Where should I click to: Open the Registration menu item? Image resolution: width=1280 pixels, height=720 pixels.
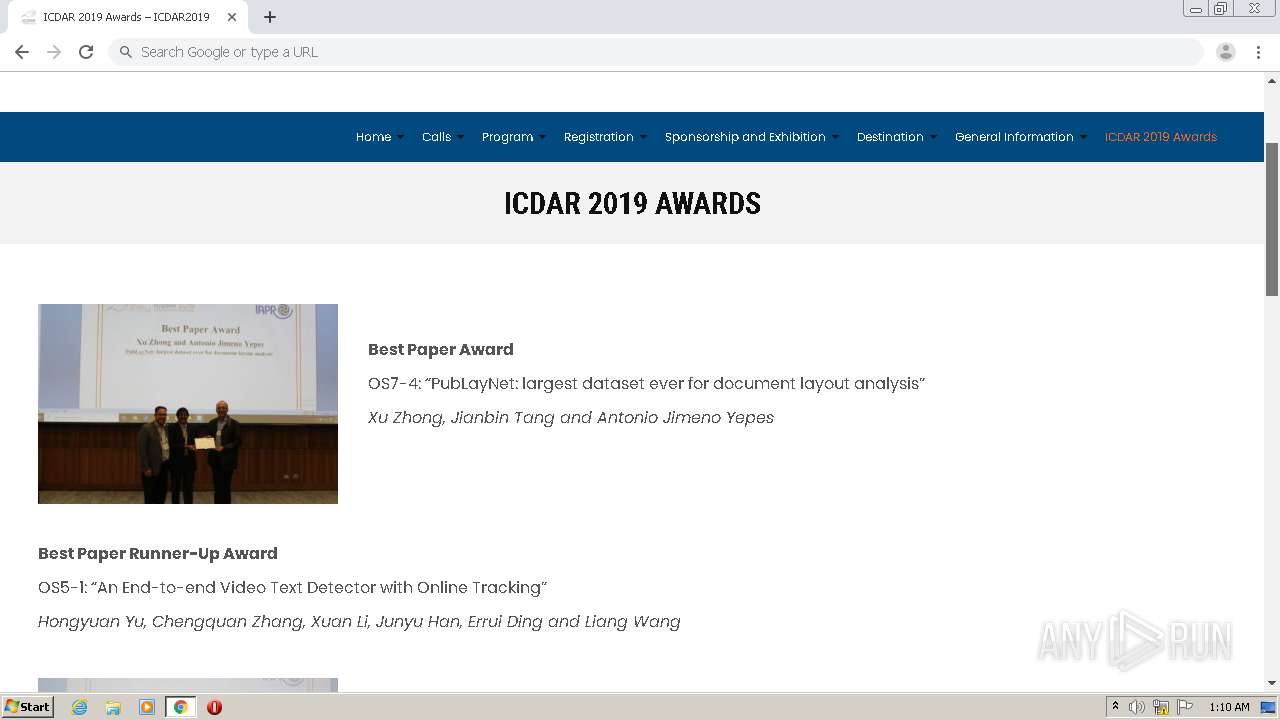pyautogui.click(x=598, y=137)
